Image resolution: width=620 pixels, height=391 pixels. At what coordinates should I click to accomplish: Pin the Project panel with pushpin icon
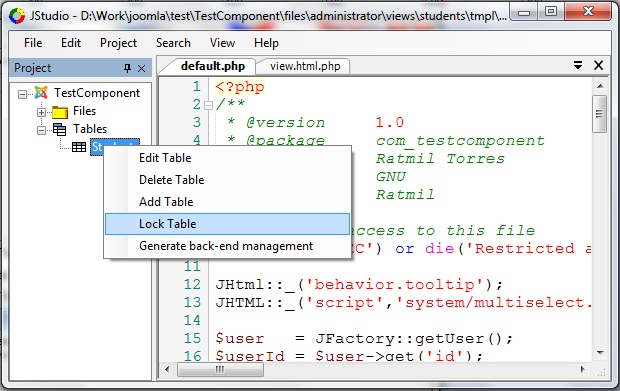click(x=127, y=68)
